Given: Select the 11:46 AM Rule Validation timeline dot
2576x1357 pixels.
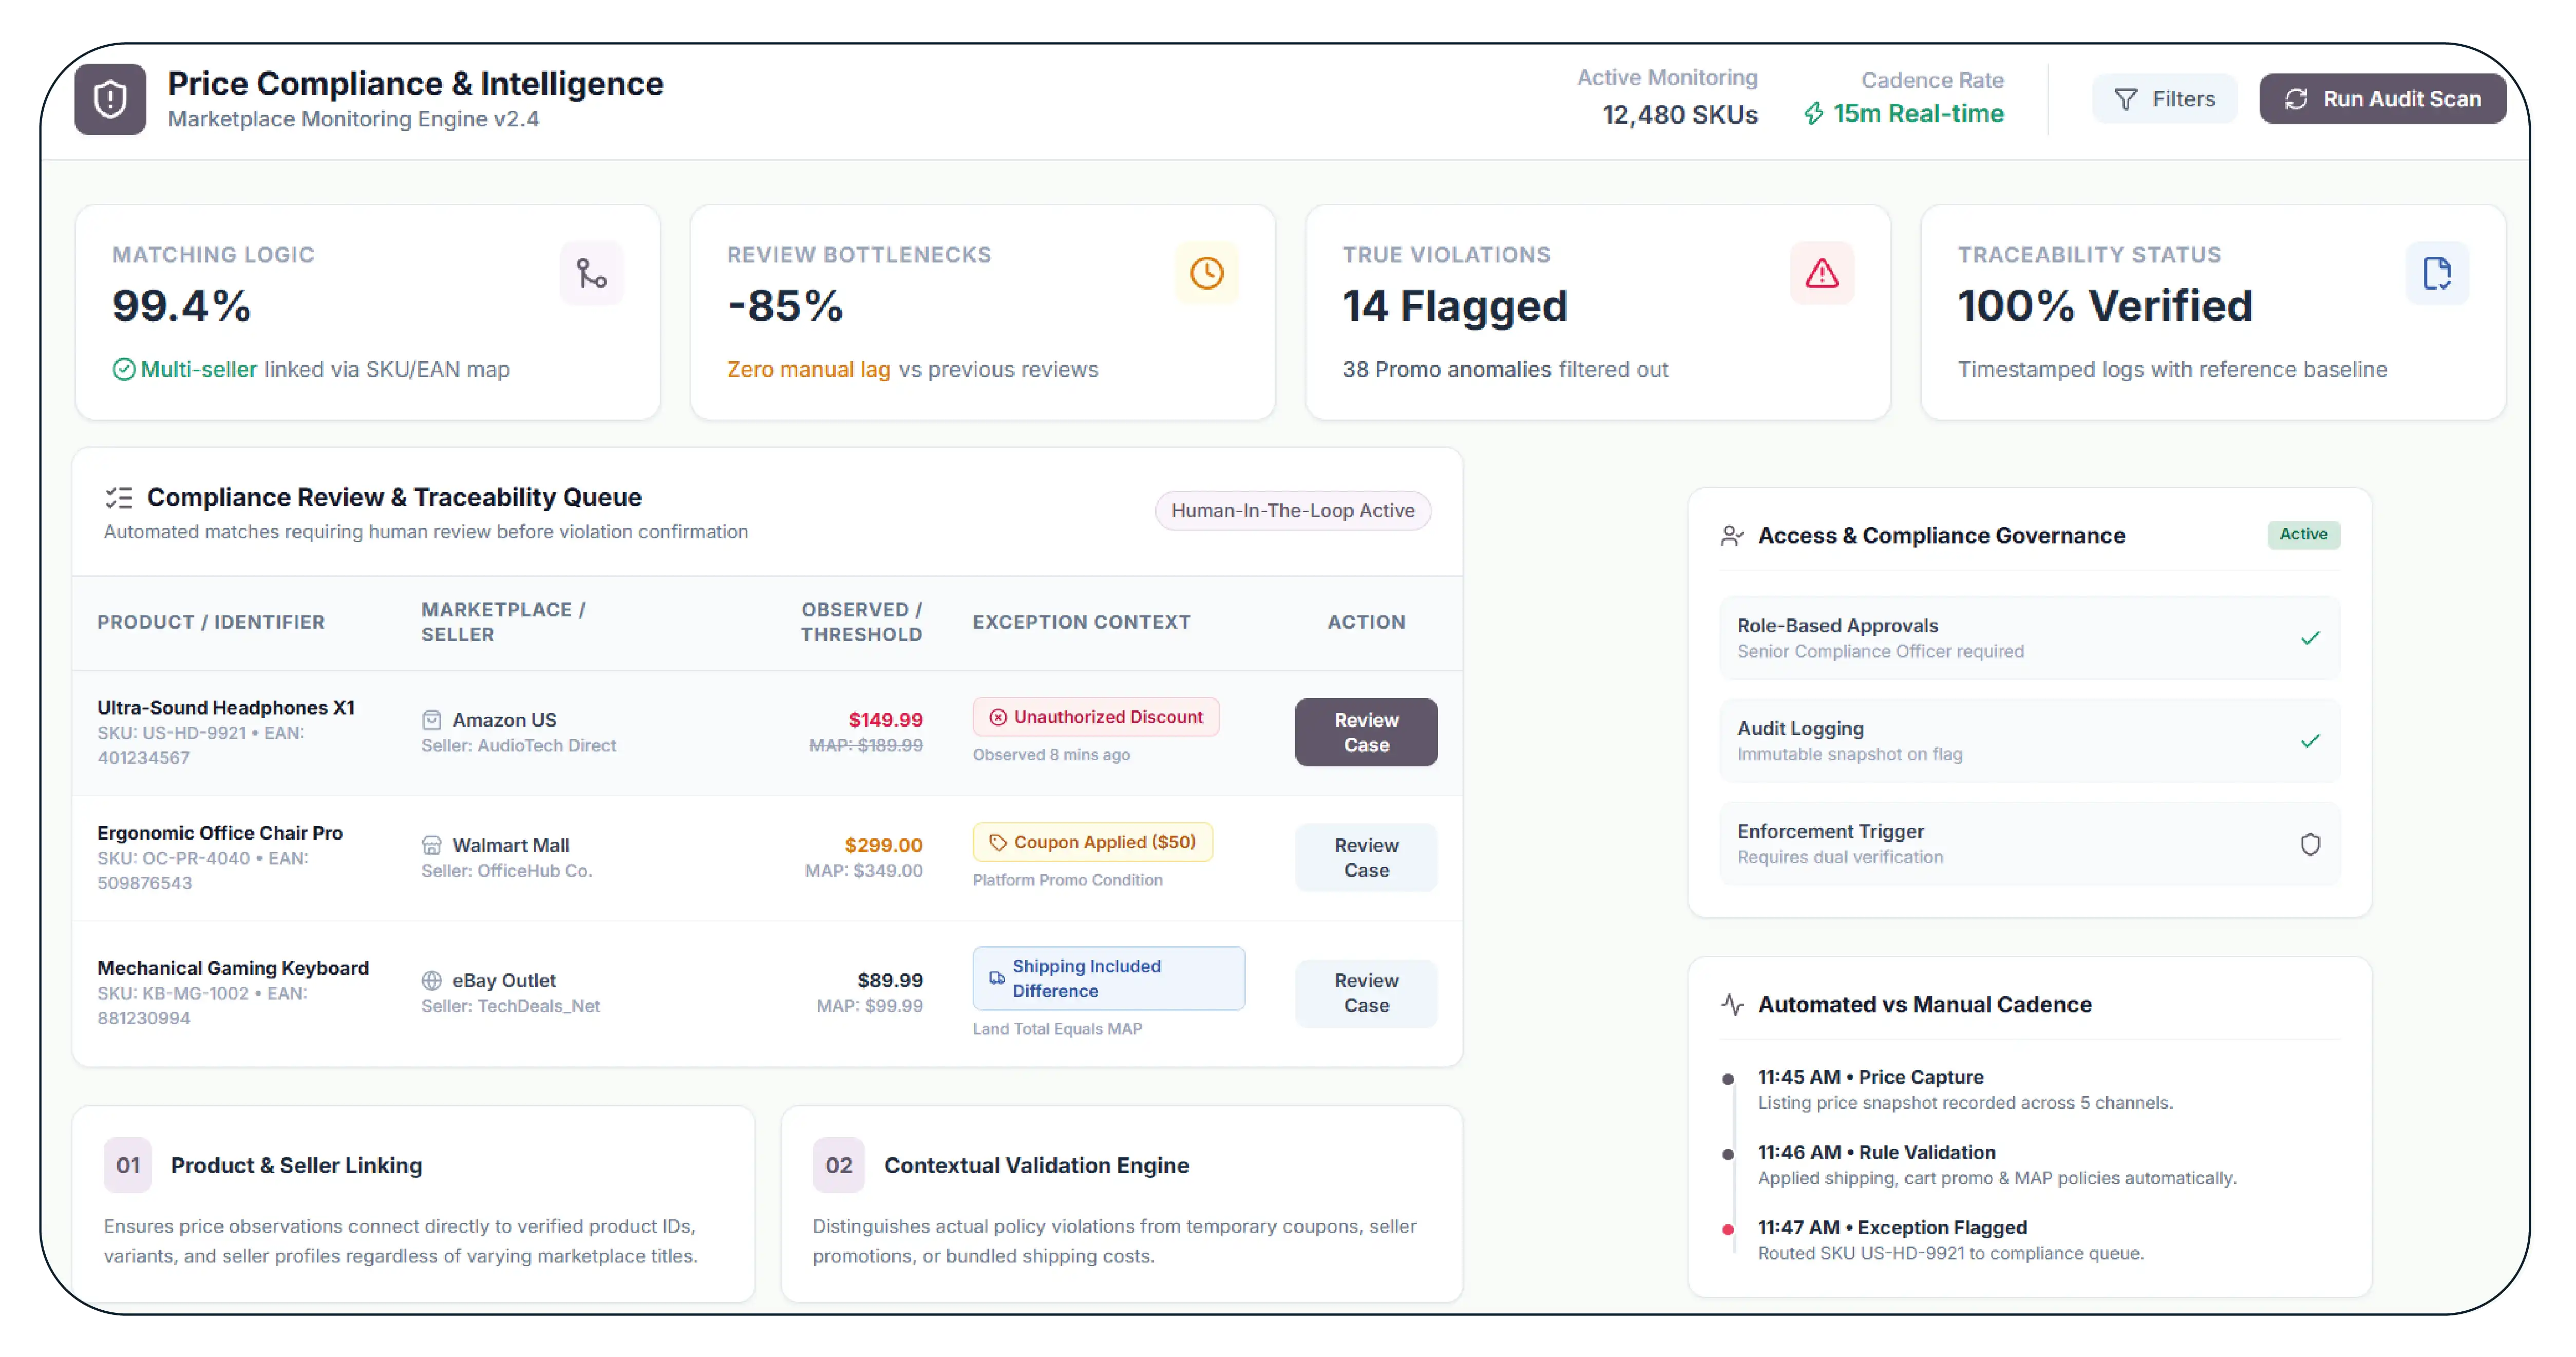Looking at the screenshot, I should coord(1727,1154).
